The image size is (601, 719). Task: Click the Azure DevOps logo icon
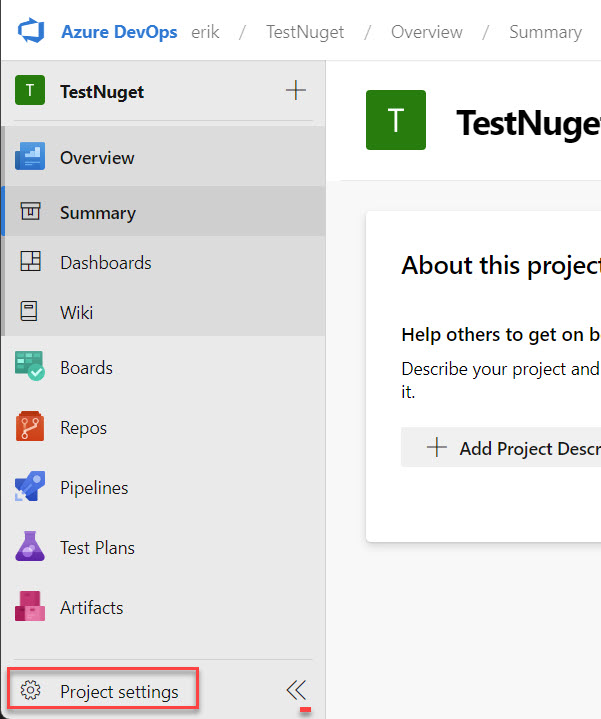(x=31, y=31)
